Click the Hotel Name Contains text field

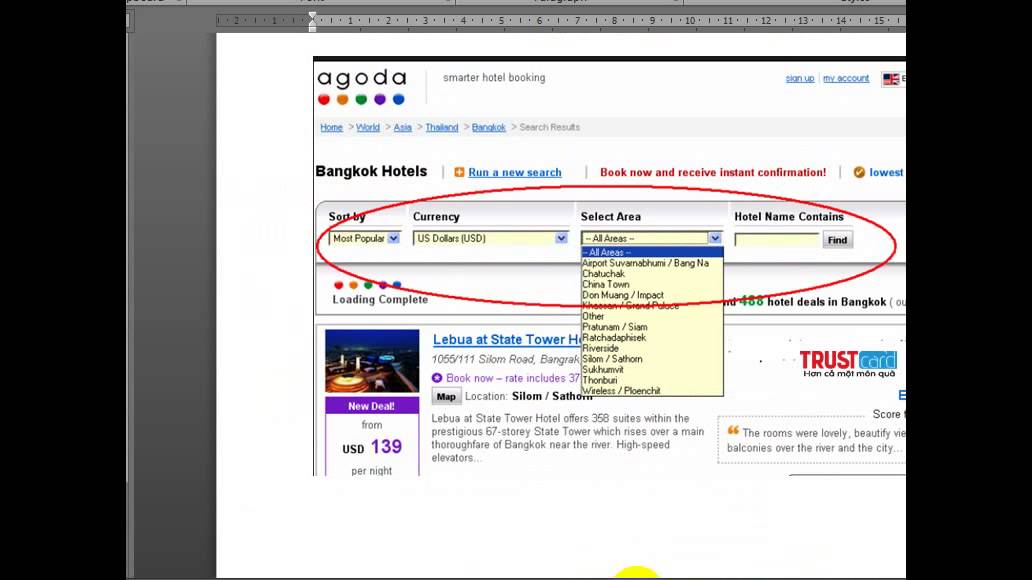coord(777,240)
